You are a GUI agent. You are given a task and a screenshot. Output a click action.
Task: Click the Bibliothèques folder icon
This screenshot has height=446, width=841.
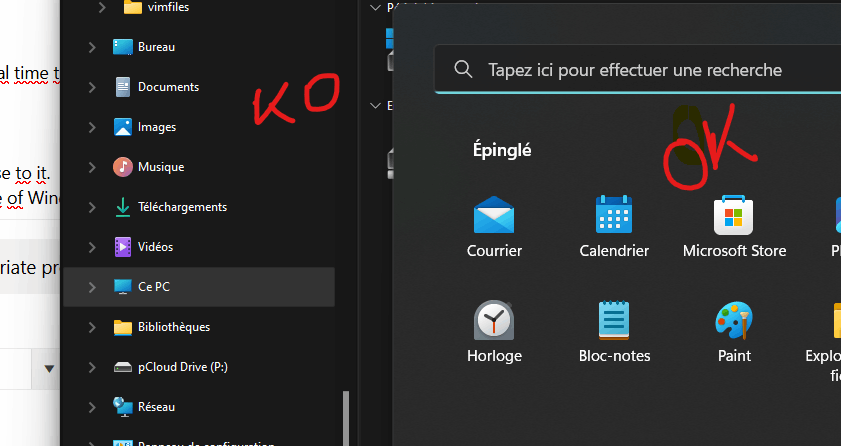(x=123, y=327)
